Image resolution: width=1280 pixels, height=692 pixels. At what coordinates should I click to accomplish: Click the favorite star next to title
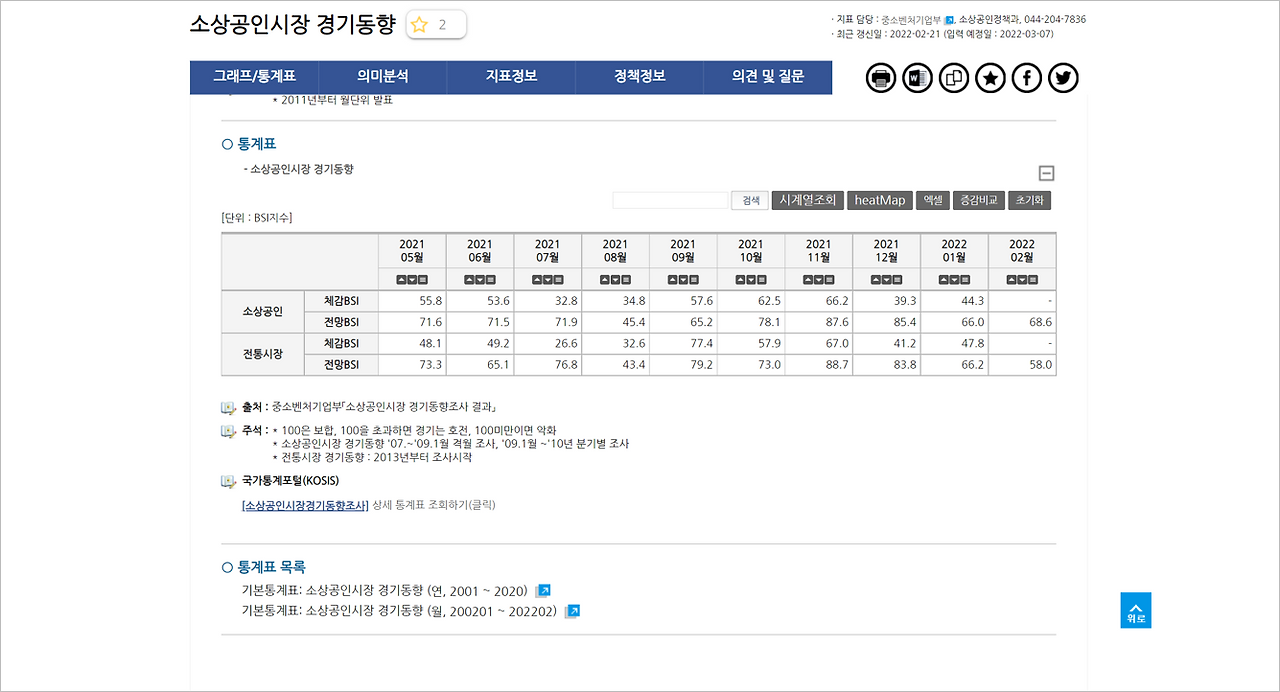pos(420,25)
